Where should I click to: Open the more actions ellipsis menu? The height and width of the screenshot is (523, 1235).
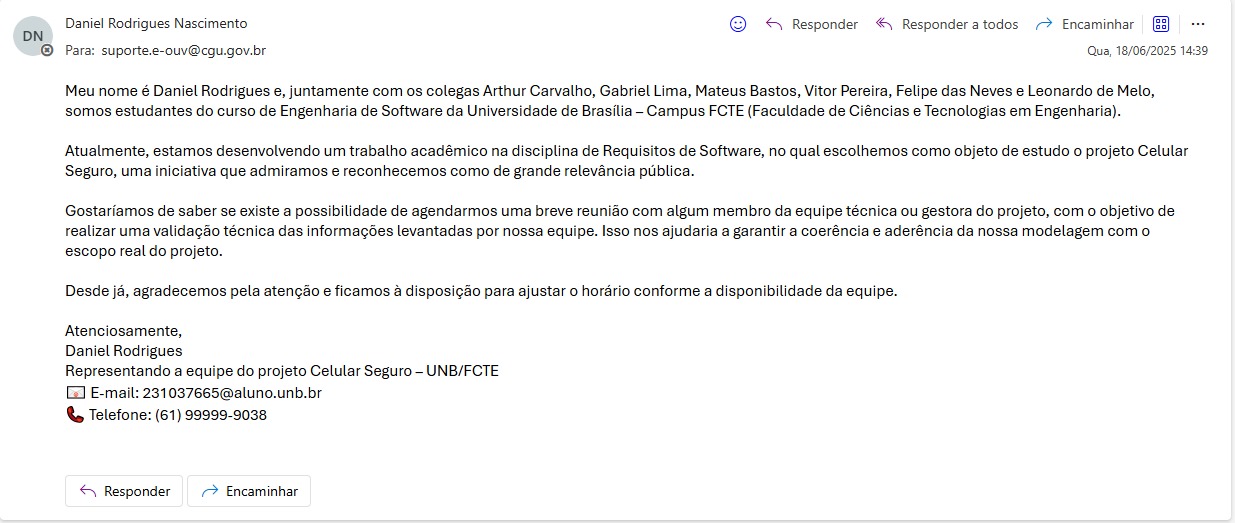tap(1198, 24)
